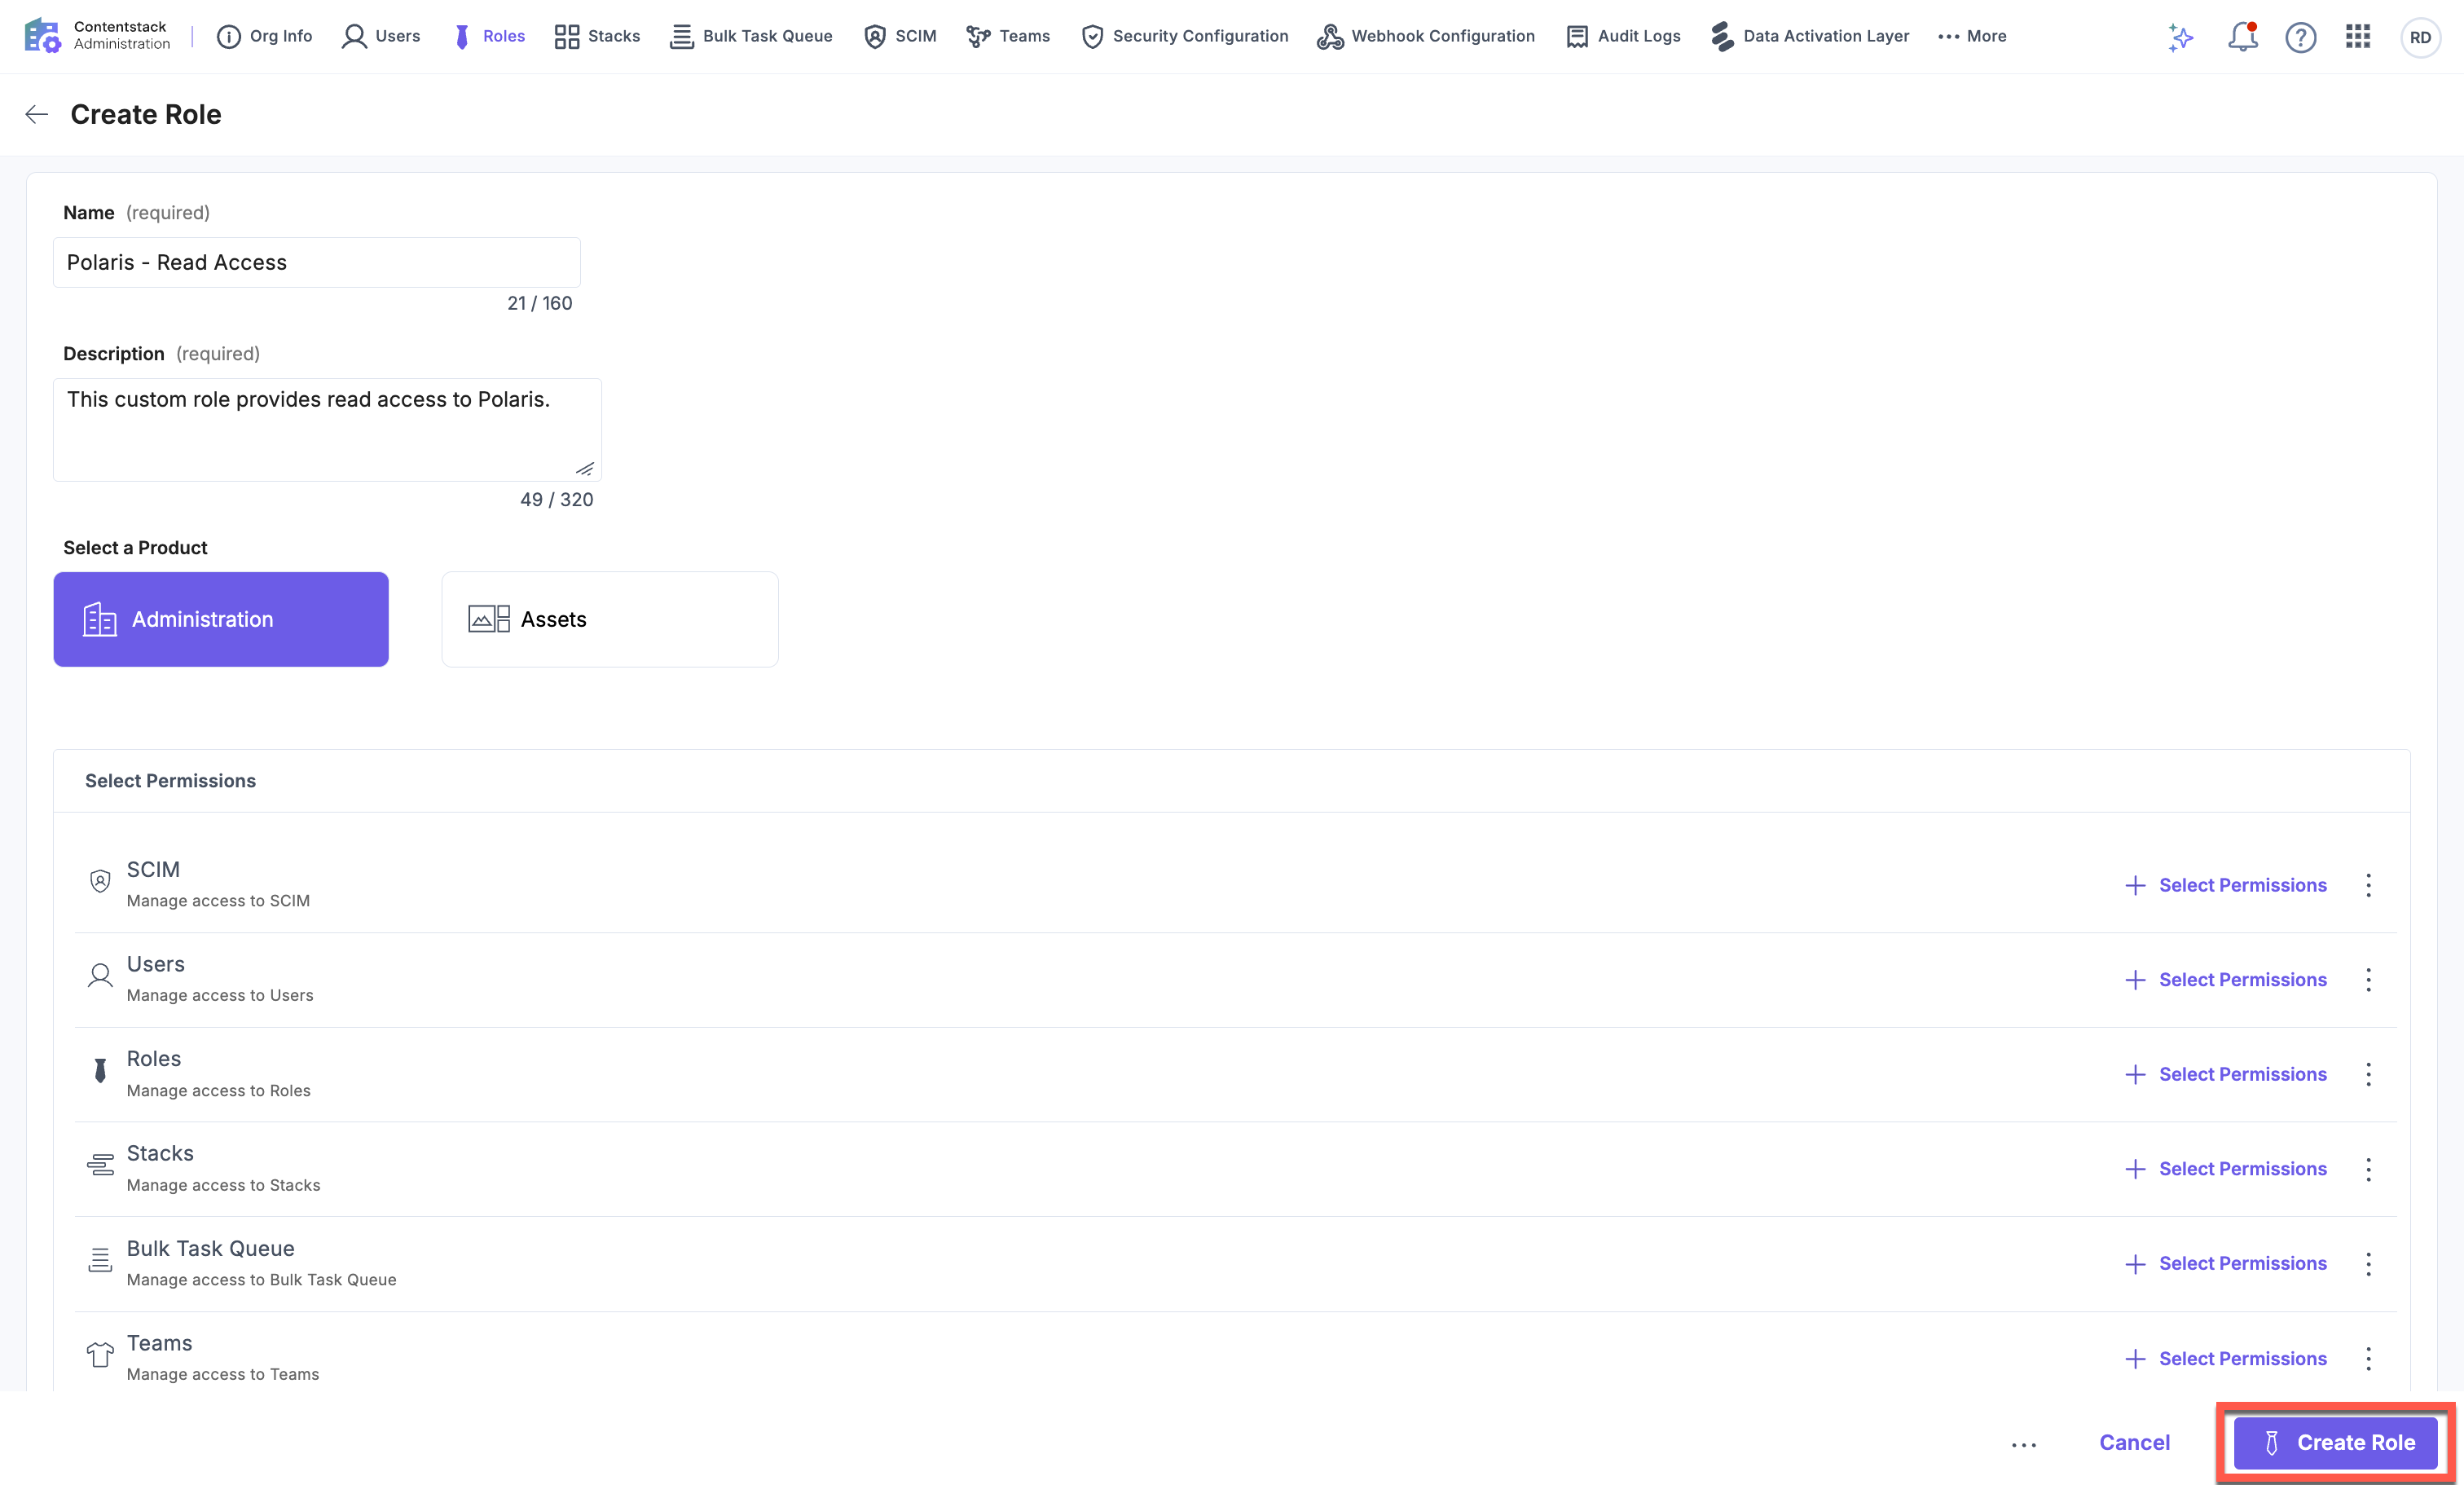Expand the More navigation menu
Viewport: 2464px width, 1485px height.
click(1972, 36)
